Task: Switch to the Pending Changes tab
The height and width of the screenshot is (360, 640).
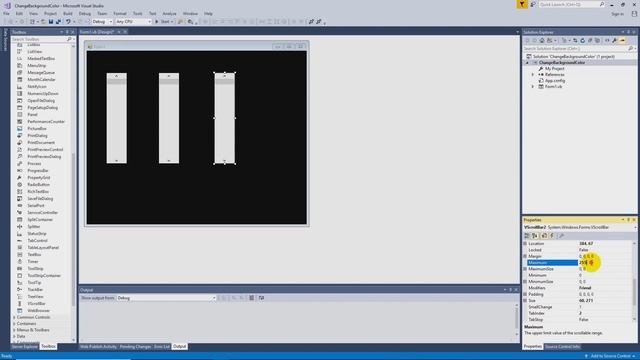Action: 135,347
